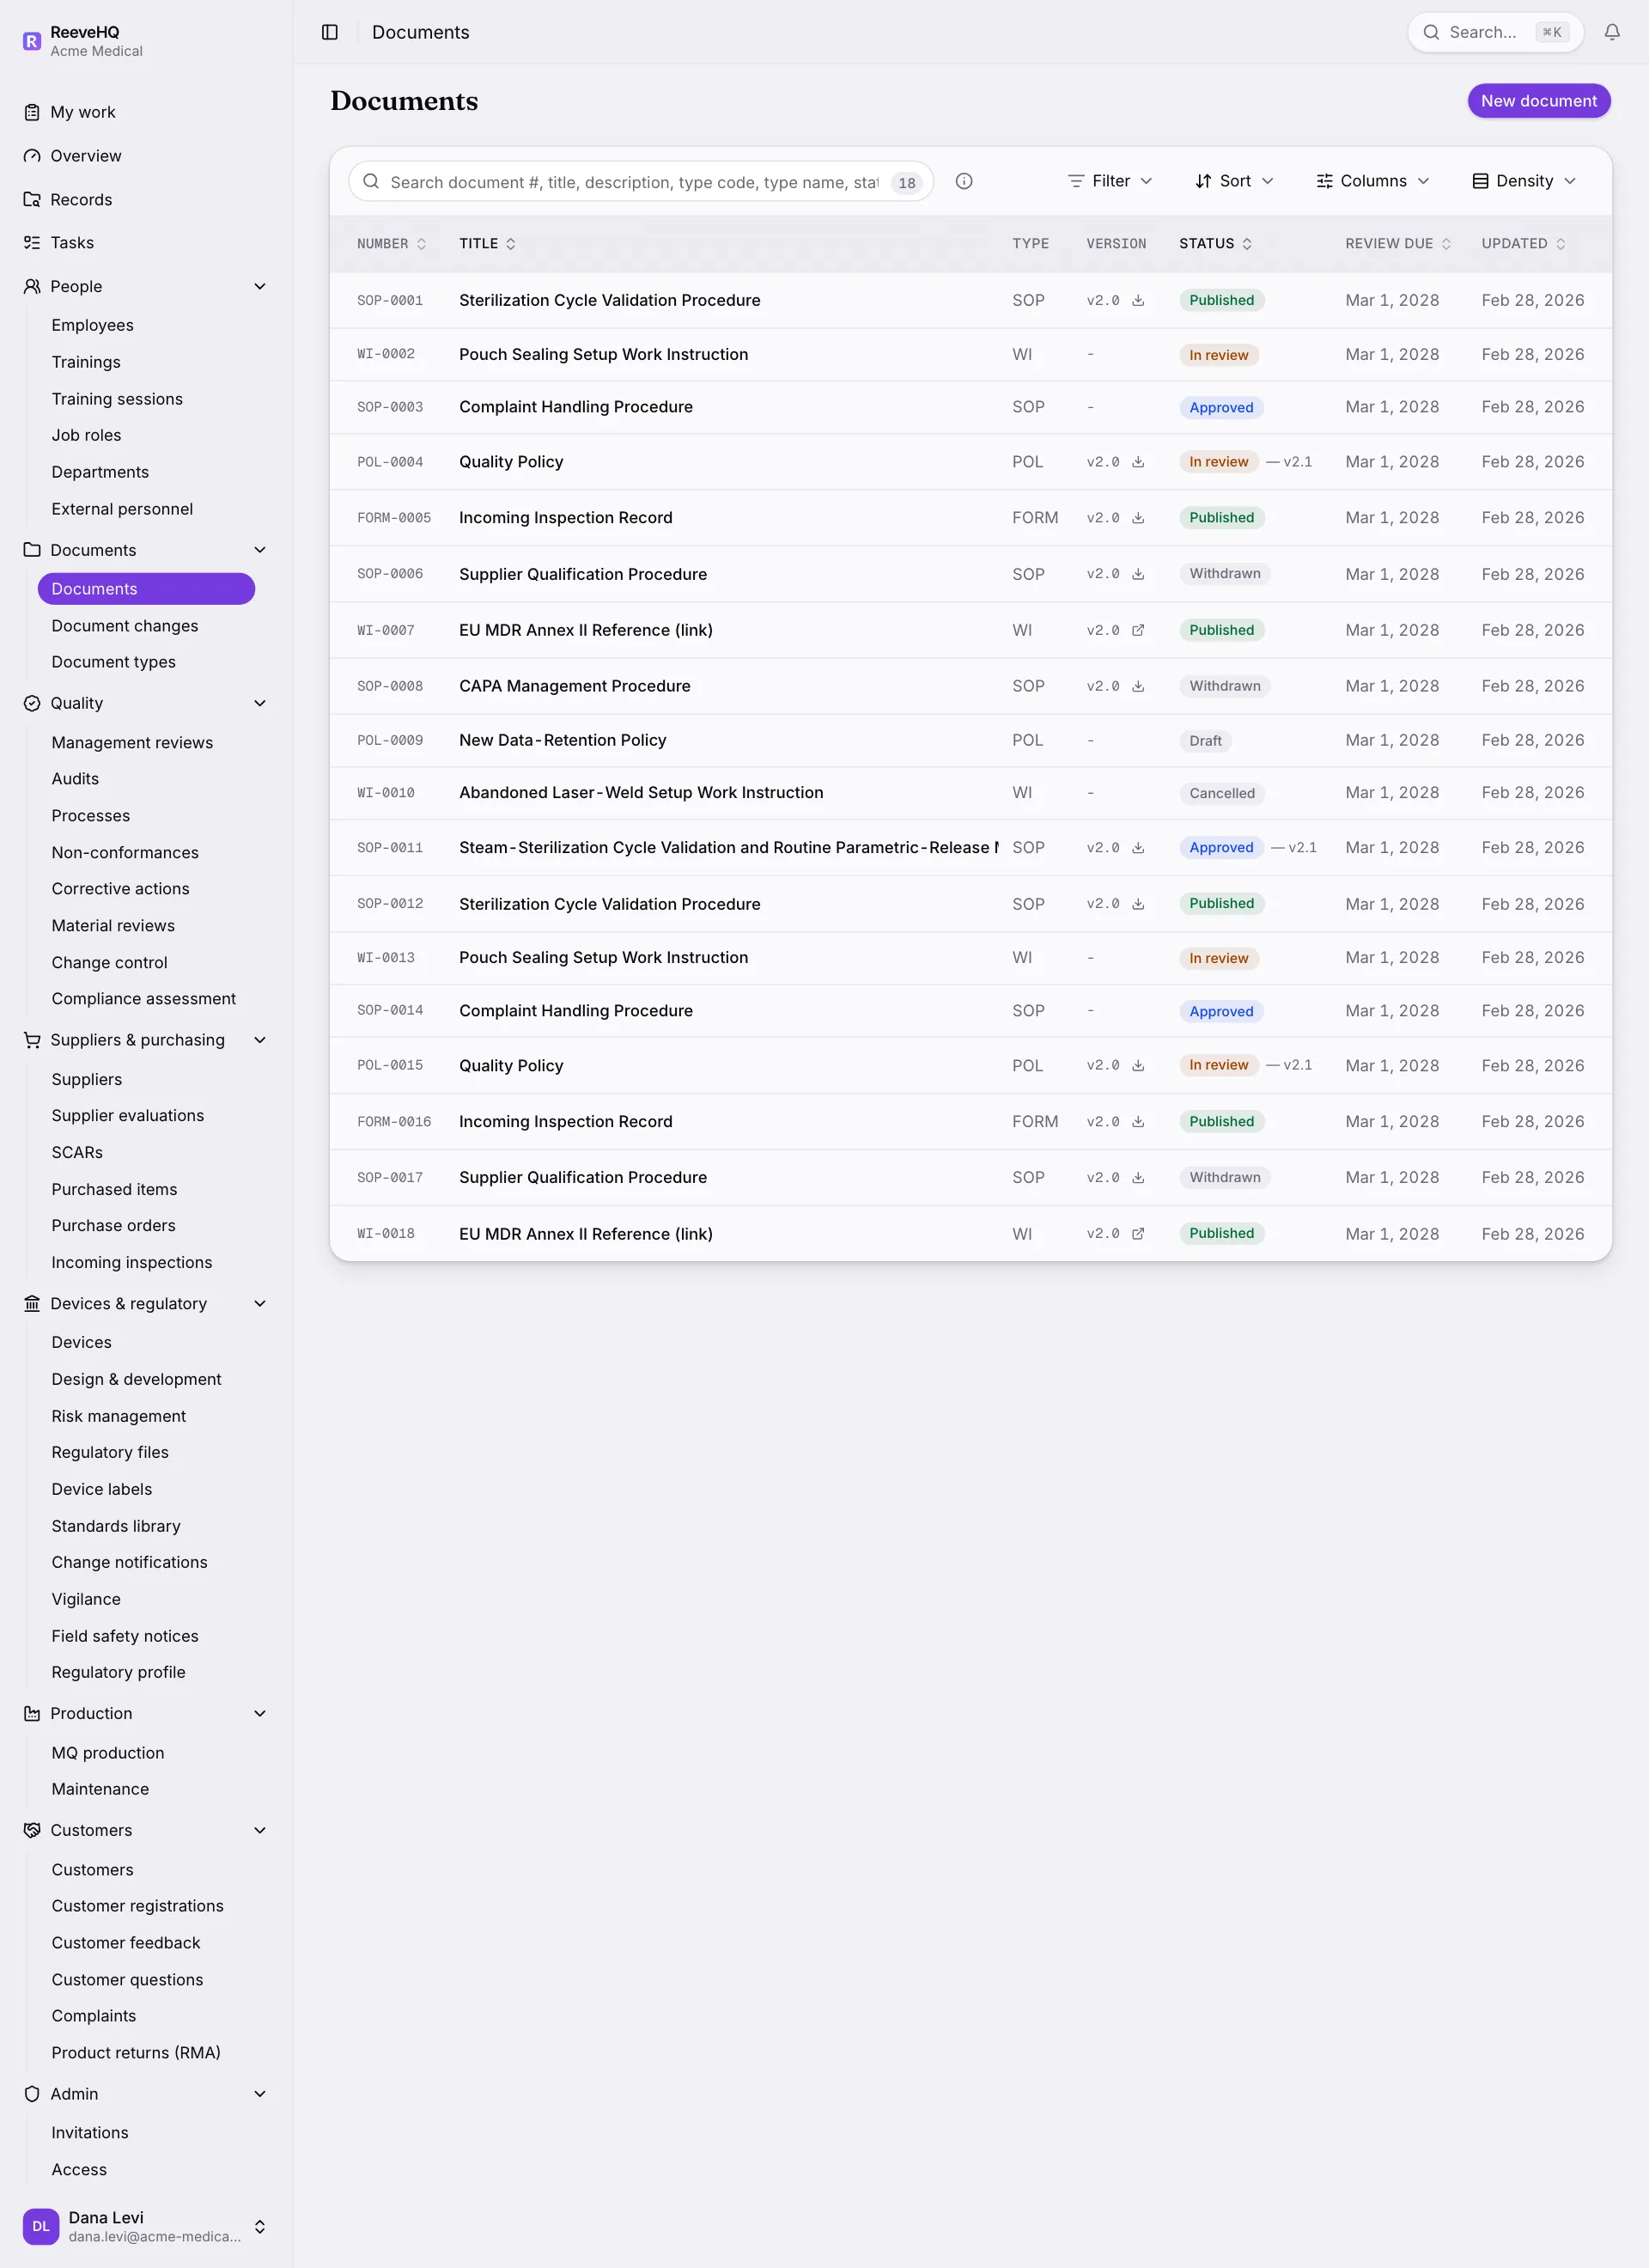Download SOP-0017 version file
Screen dimensions: 1649x2268
click(1138, 1178)
